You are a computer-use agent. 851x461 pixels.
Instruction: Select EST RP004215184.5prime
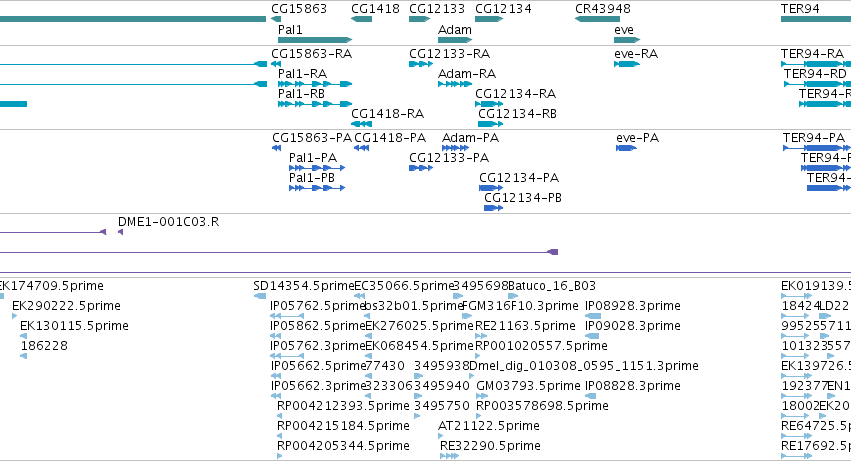(x=343, y=426)
